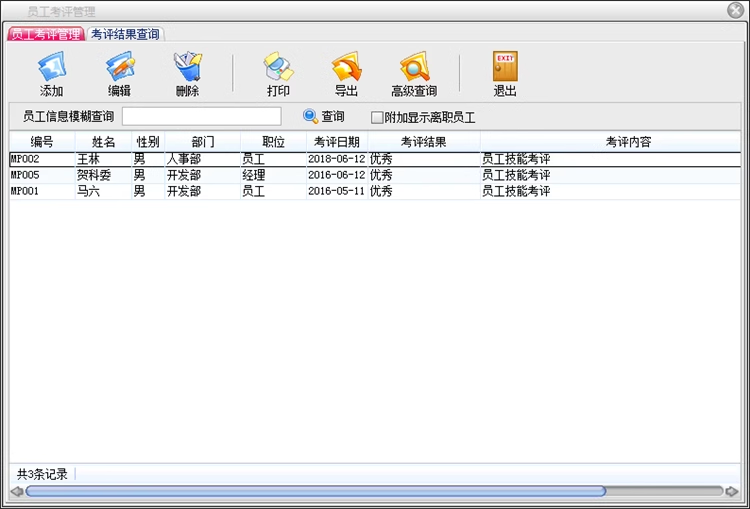Sort by 考评内容 column header
Viewport: 750px width, 509px height.
pos(610,142)
